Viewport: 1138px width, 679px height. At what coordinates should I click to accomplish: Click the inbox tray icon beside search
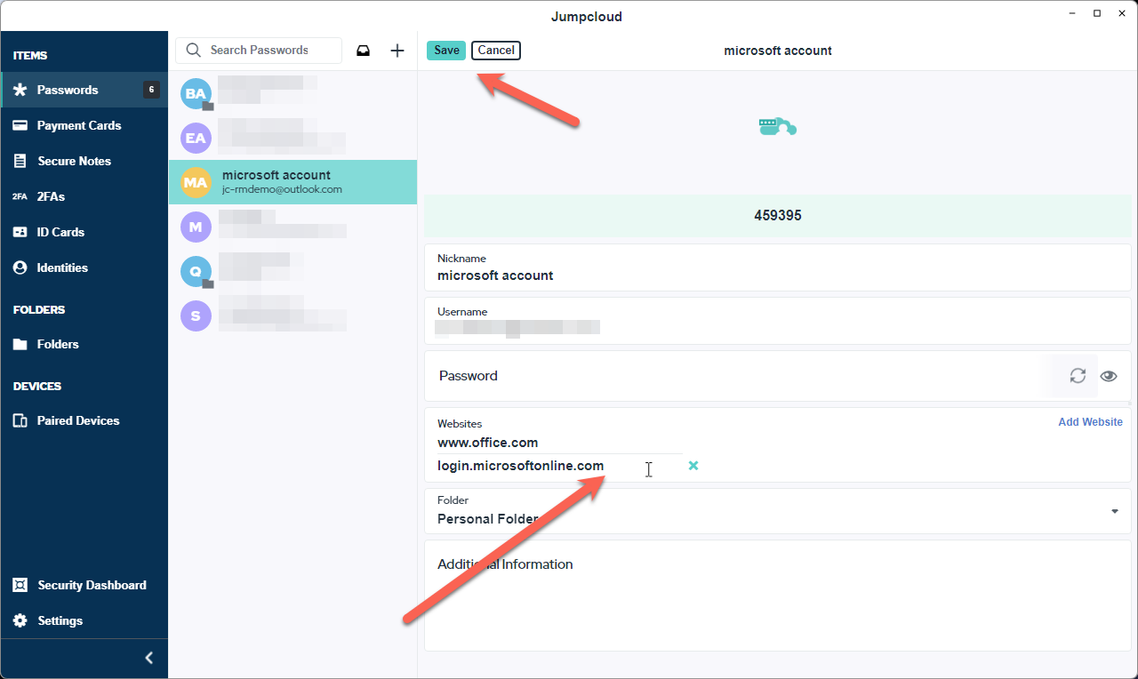363,50
